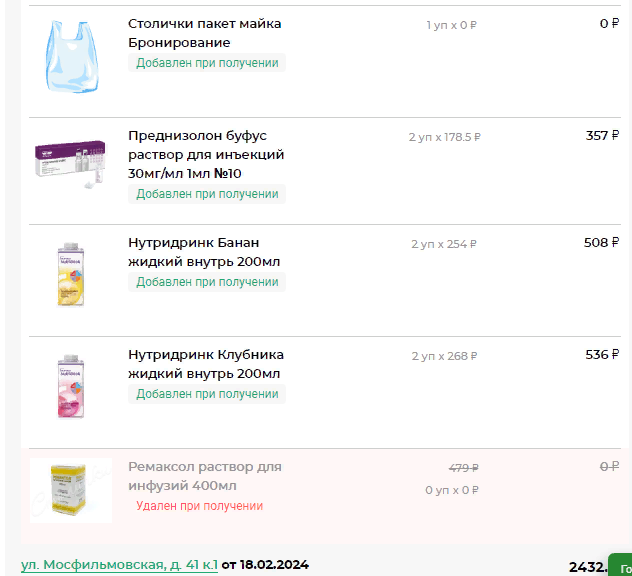
Task: Click the 357 ₽ price for Prednisolone
Action: click(602, 136)
